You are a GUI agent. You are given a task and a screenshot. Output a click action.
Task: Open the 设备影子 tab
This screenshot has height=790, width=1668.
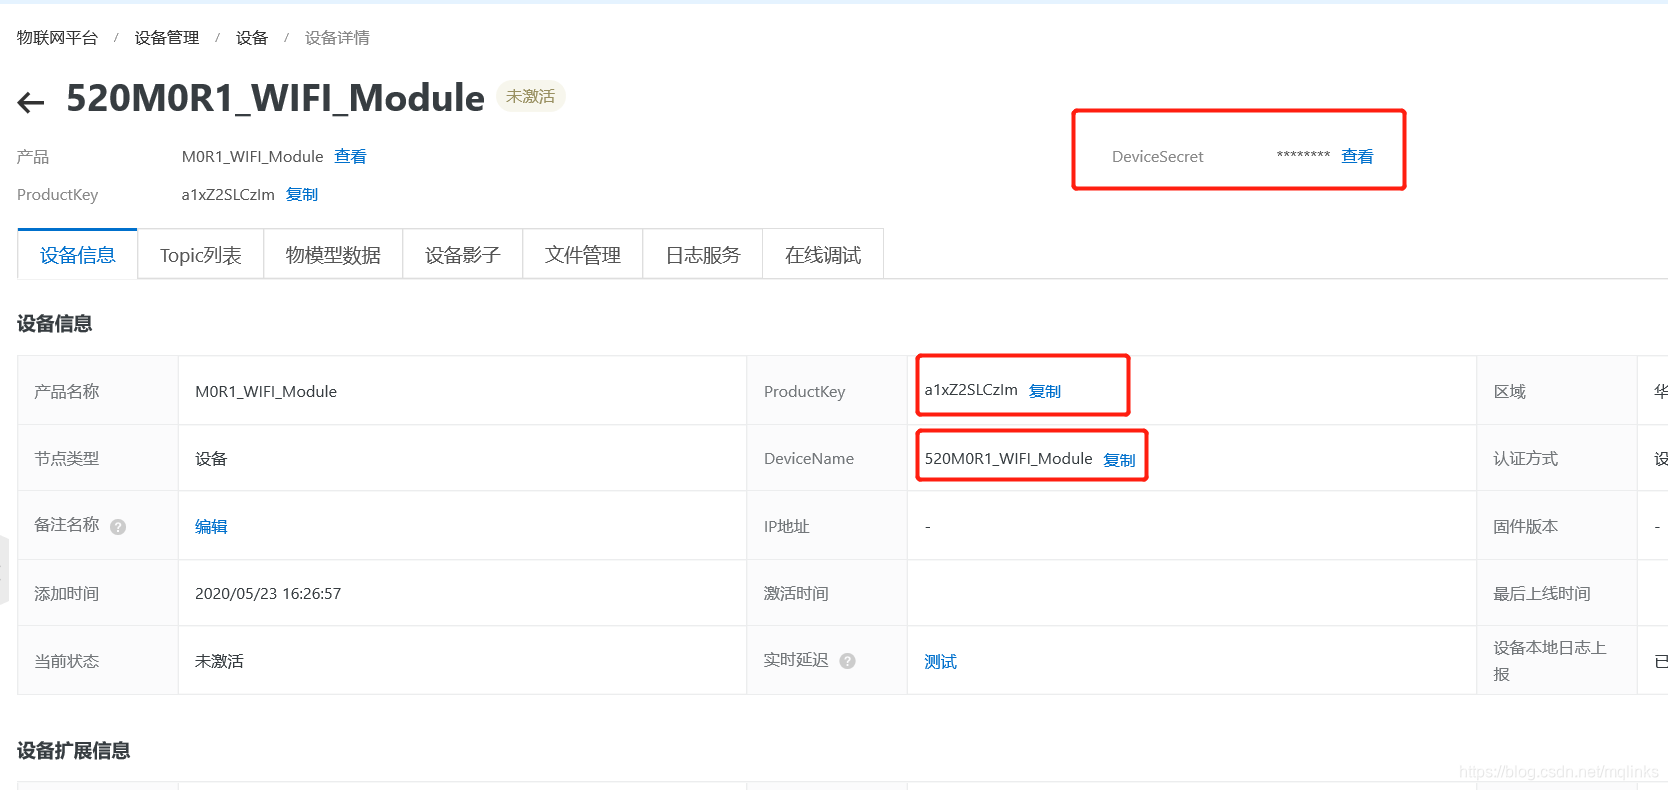coord(463,255)
